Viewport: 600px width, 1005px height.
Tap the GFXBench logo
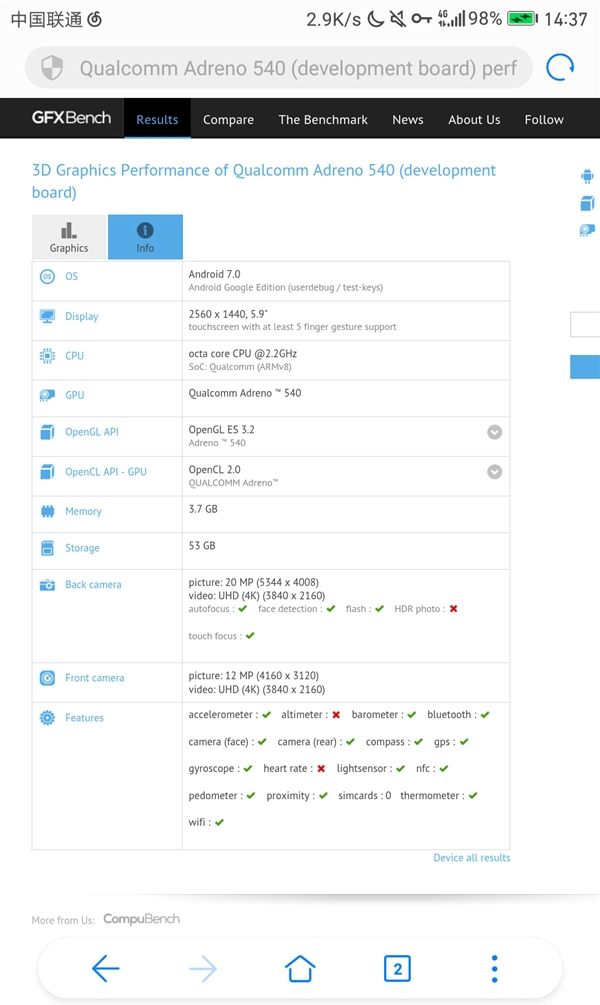tap(71, 118)
